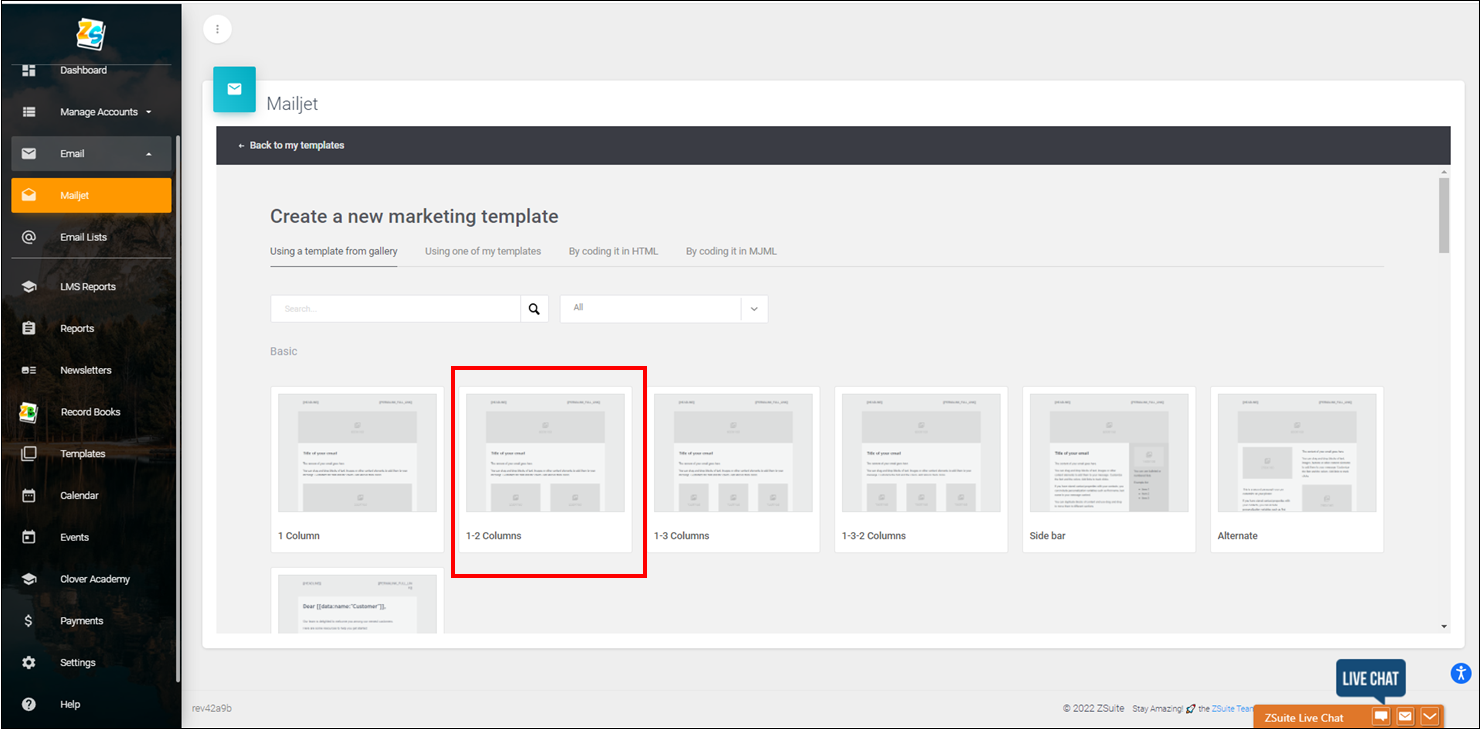Click the LMS Reports graduation cap icon
Image resolution: width=1481 pixels, height=730 pixels.
29,287
